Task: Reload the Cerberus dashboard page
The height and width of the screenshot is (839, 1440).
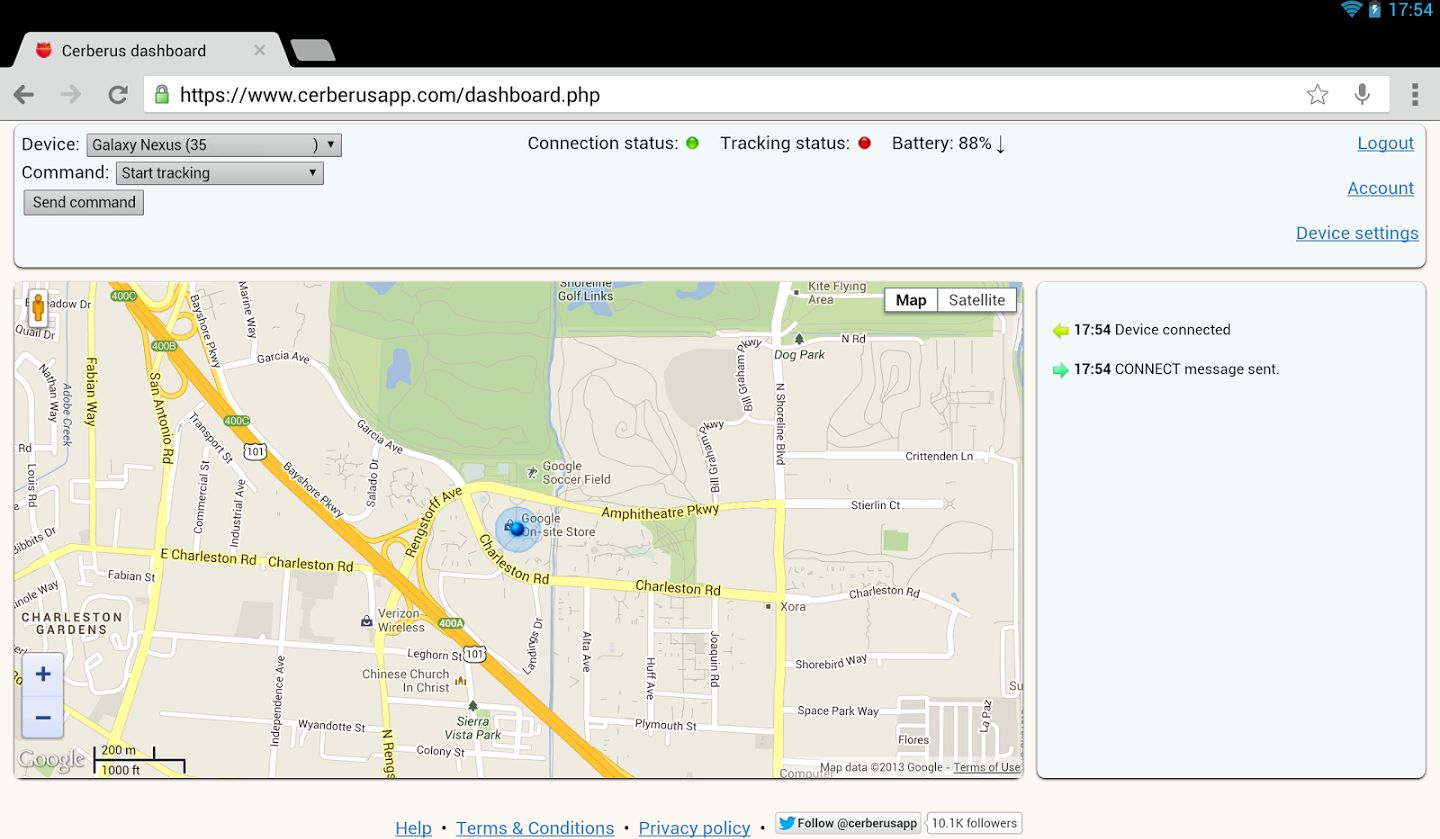Action: pyautogui.click(x=118, y=95)
